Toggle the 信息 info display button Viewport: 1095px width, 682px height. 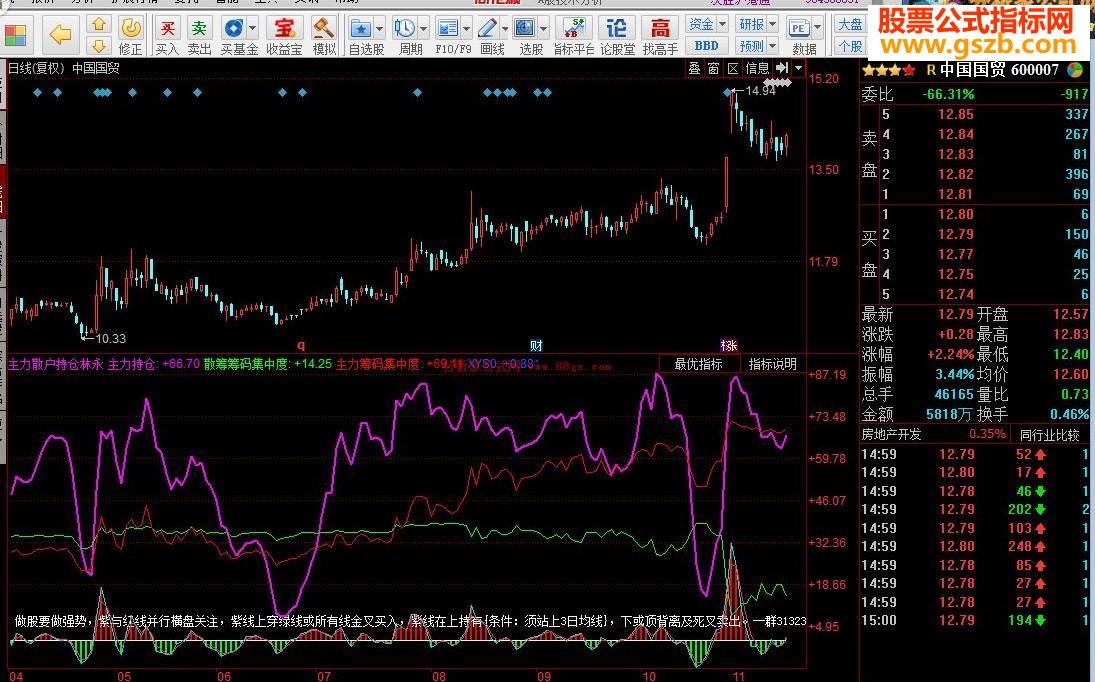(758, 68)
